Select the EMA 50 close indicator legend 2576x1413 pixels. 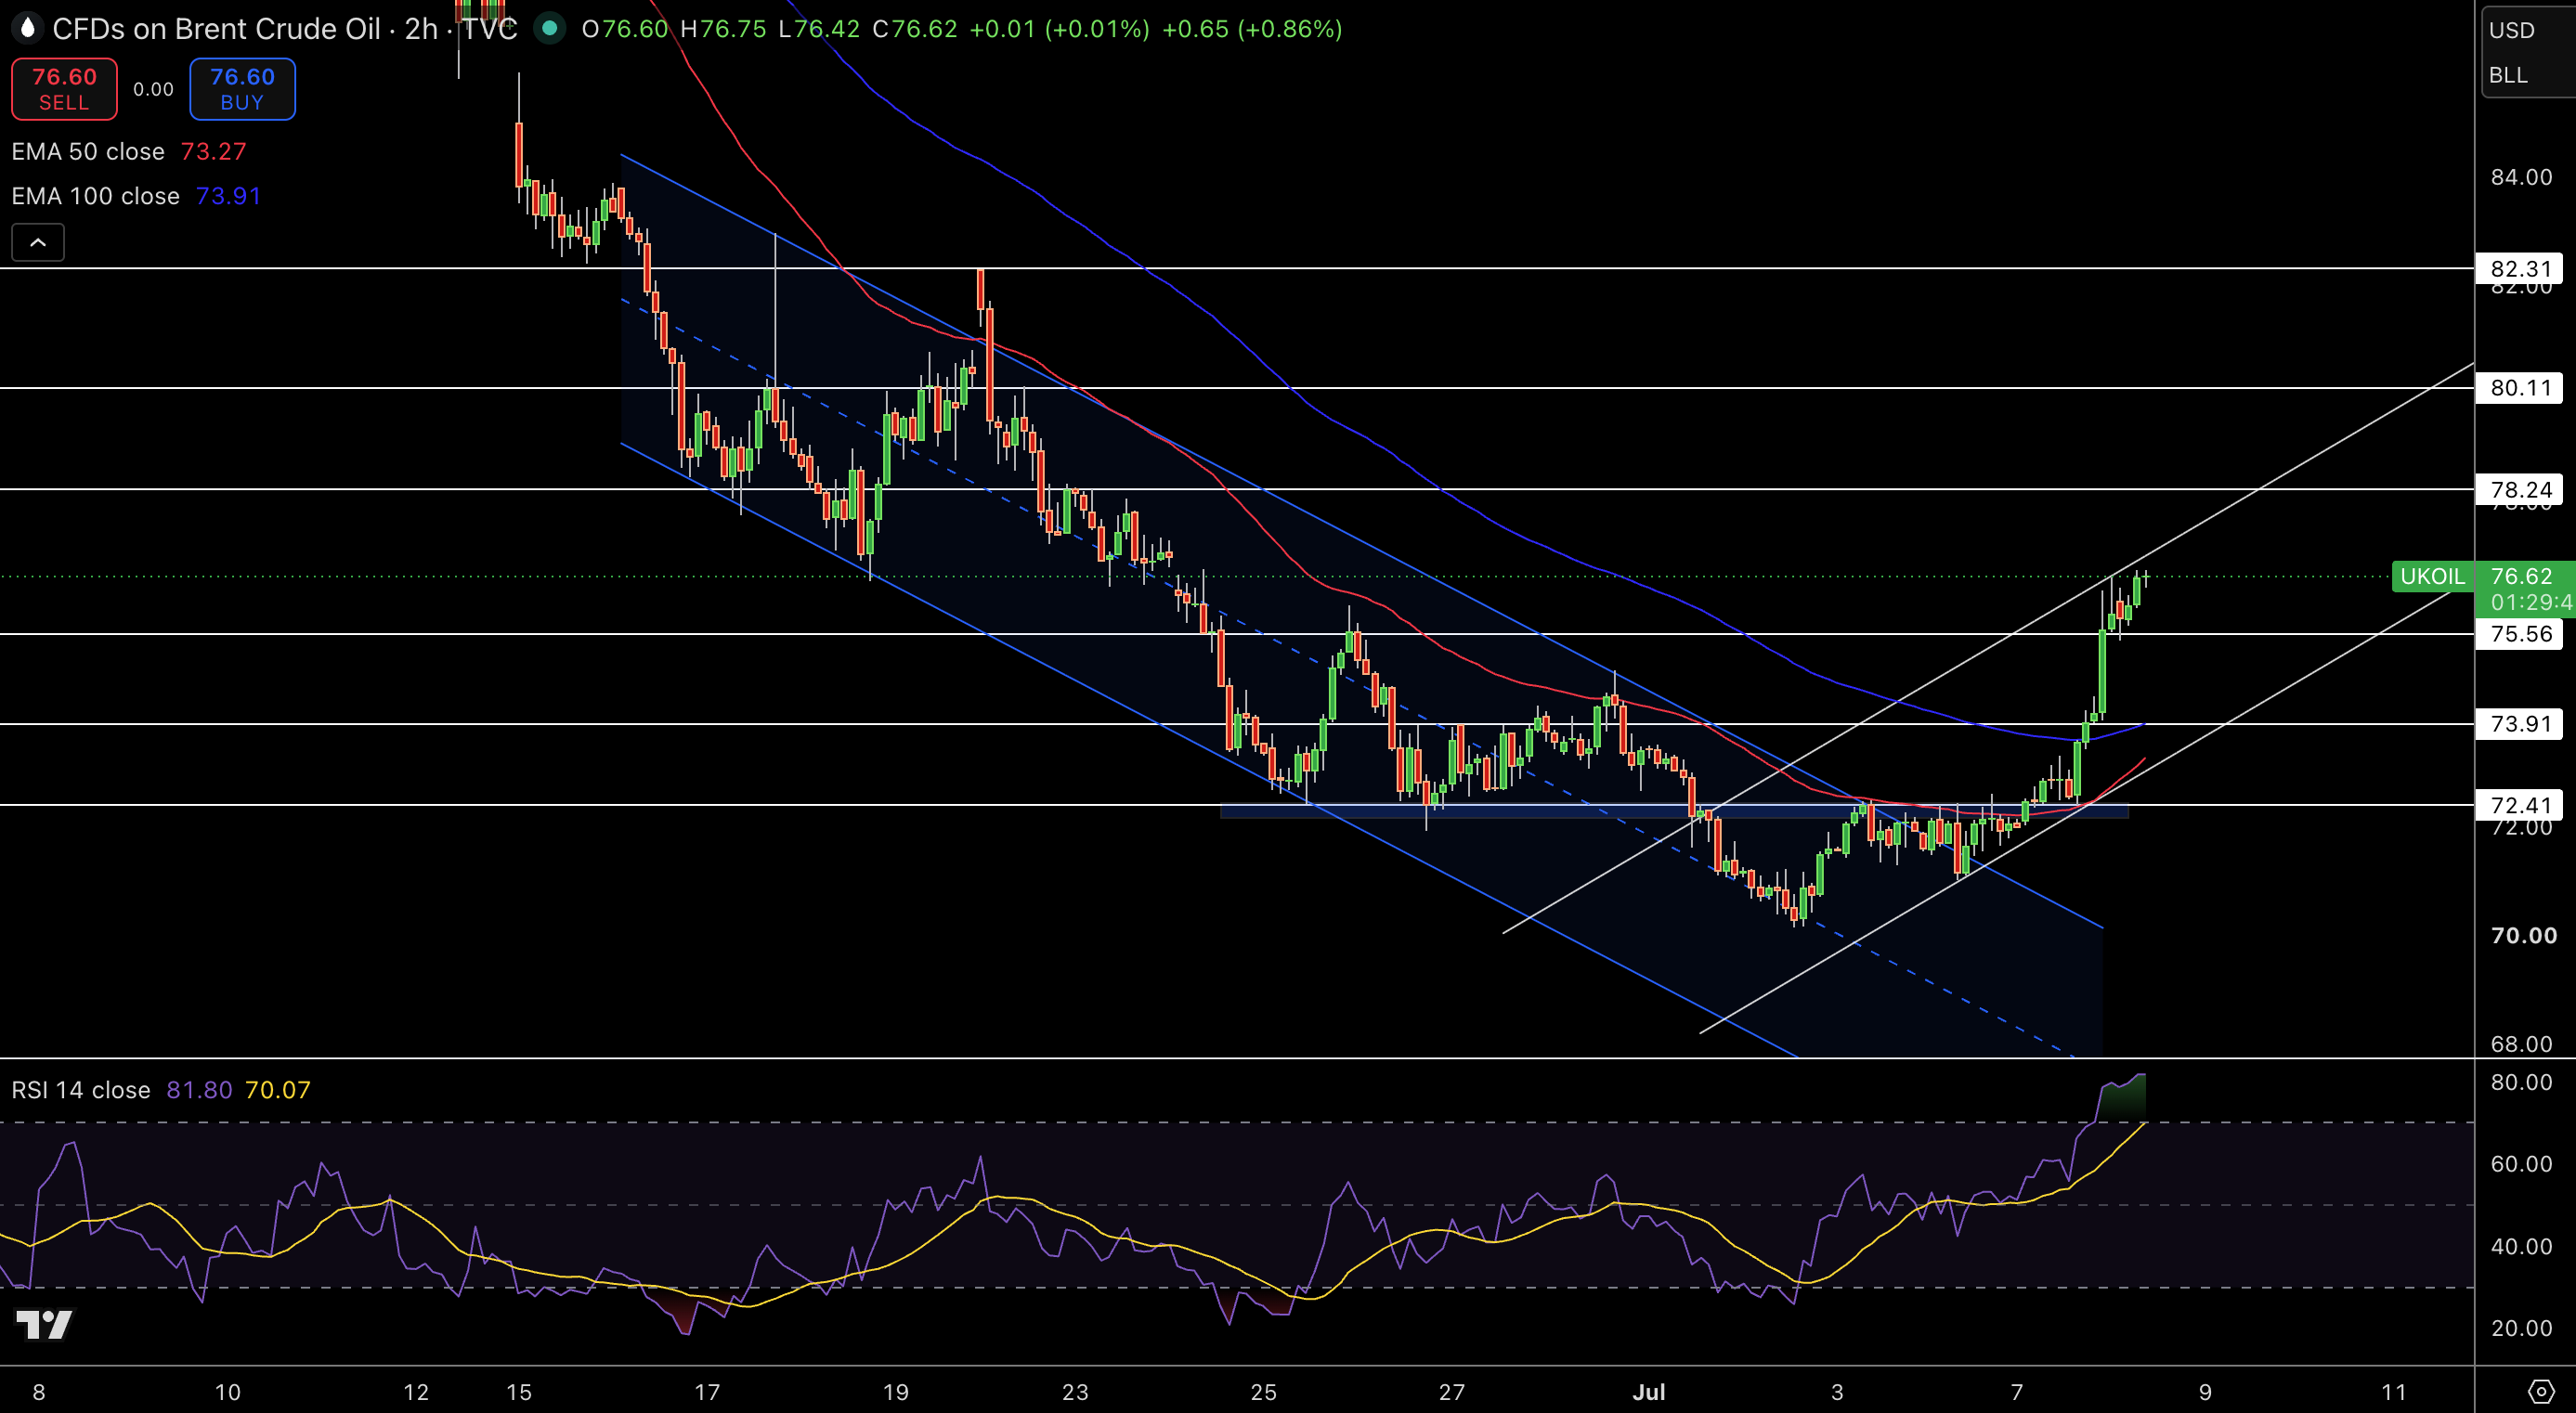[88, 151]
